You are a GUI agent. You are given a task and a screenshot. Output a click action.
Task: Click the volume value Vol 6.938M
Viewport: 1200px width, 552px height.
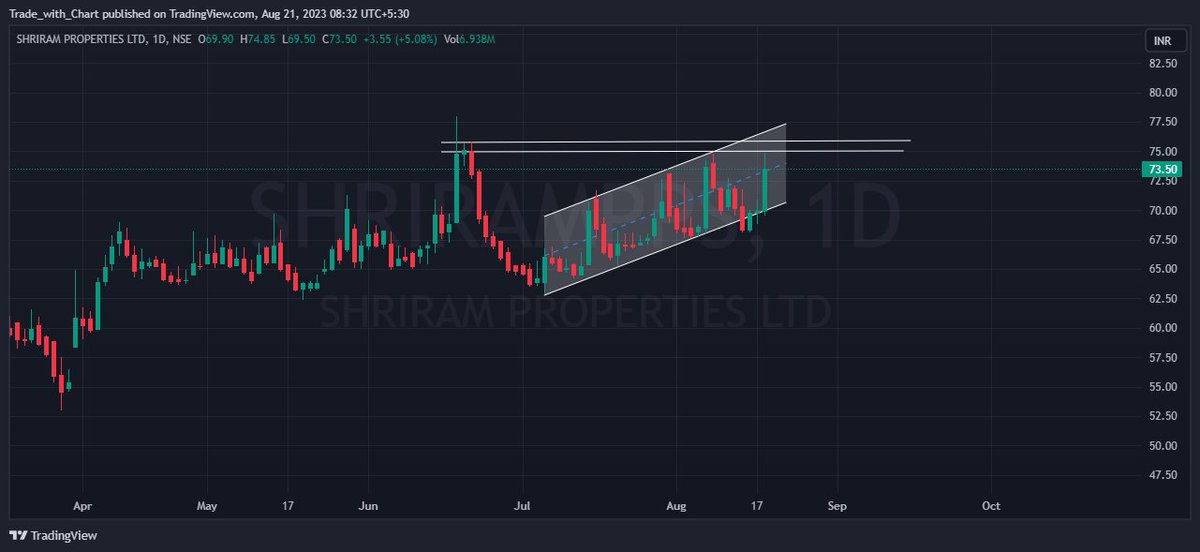click(471, 39)
